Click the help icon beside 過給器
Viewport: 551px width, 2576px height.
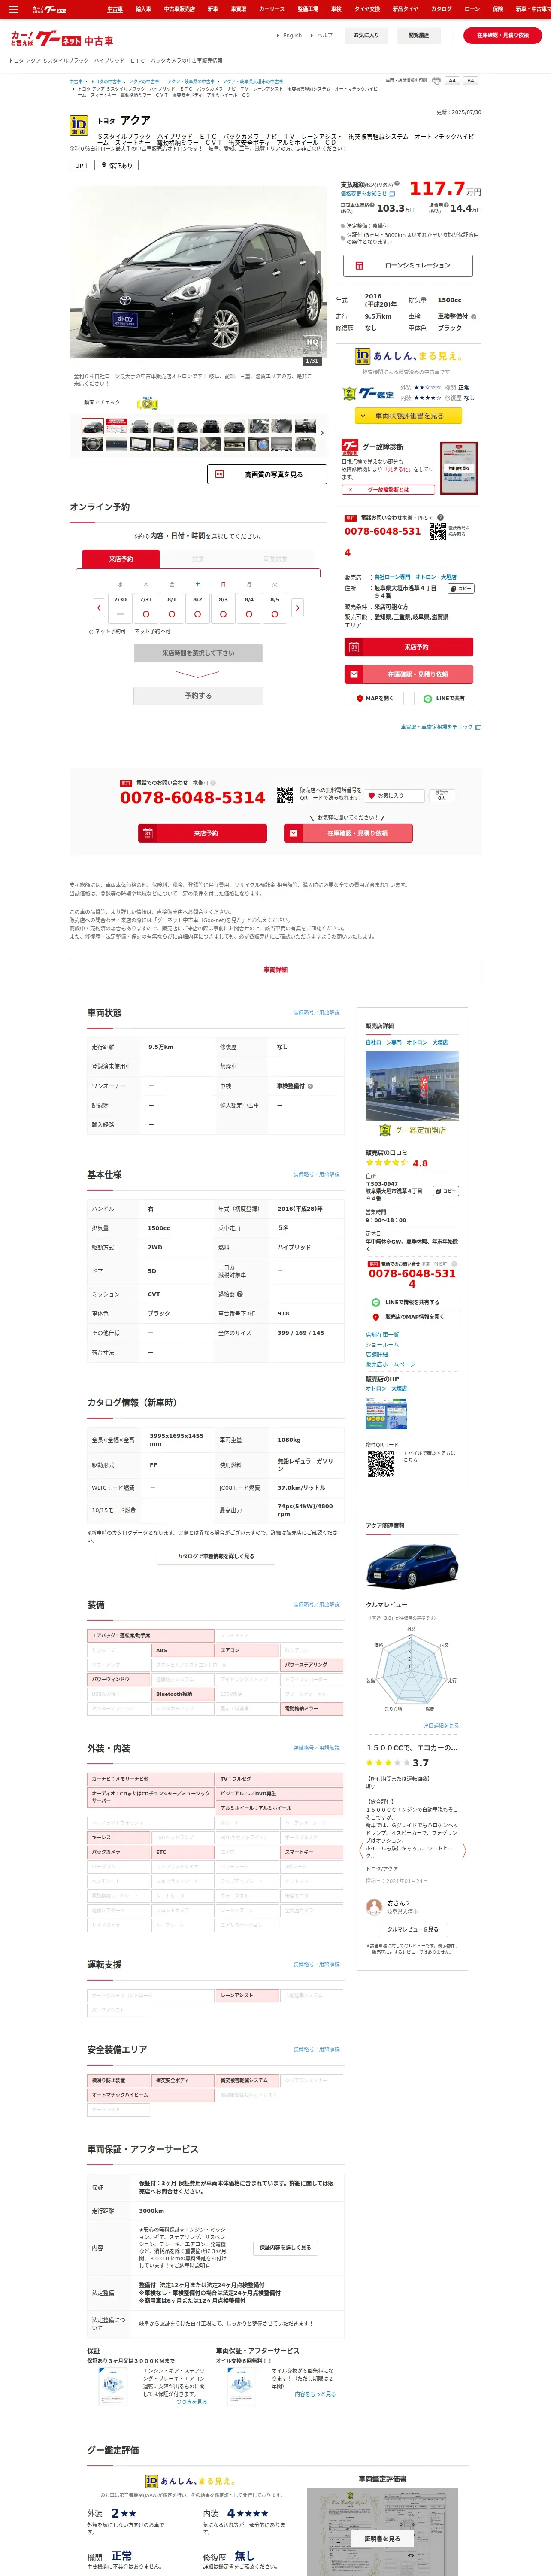coord(240,1294)
